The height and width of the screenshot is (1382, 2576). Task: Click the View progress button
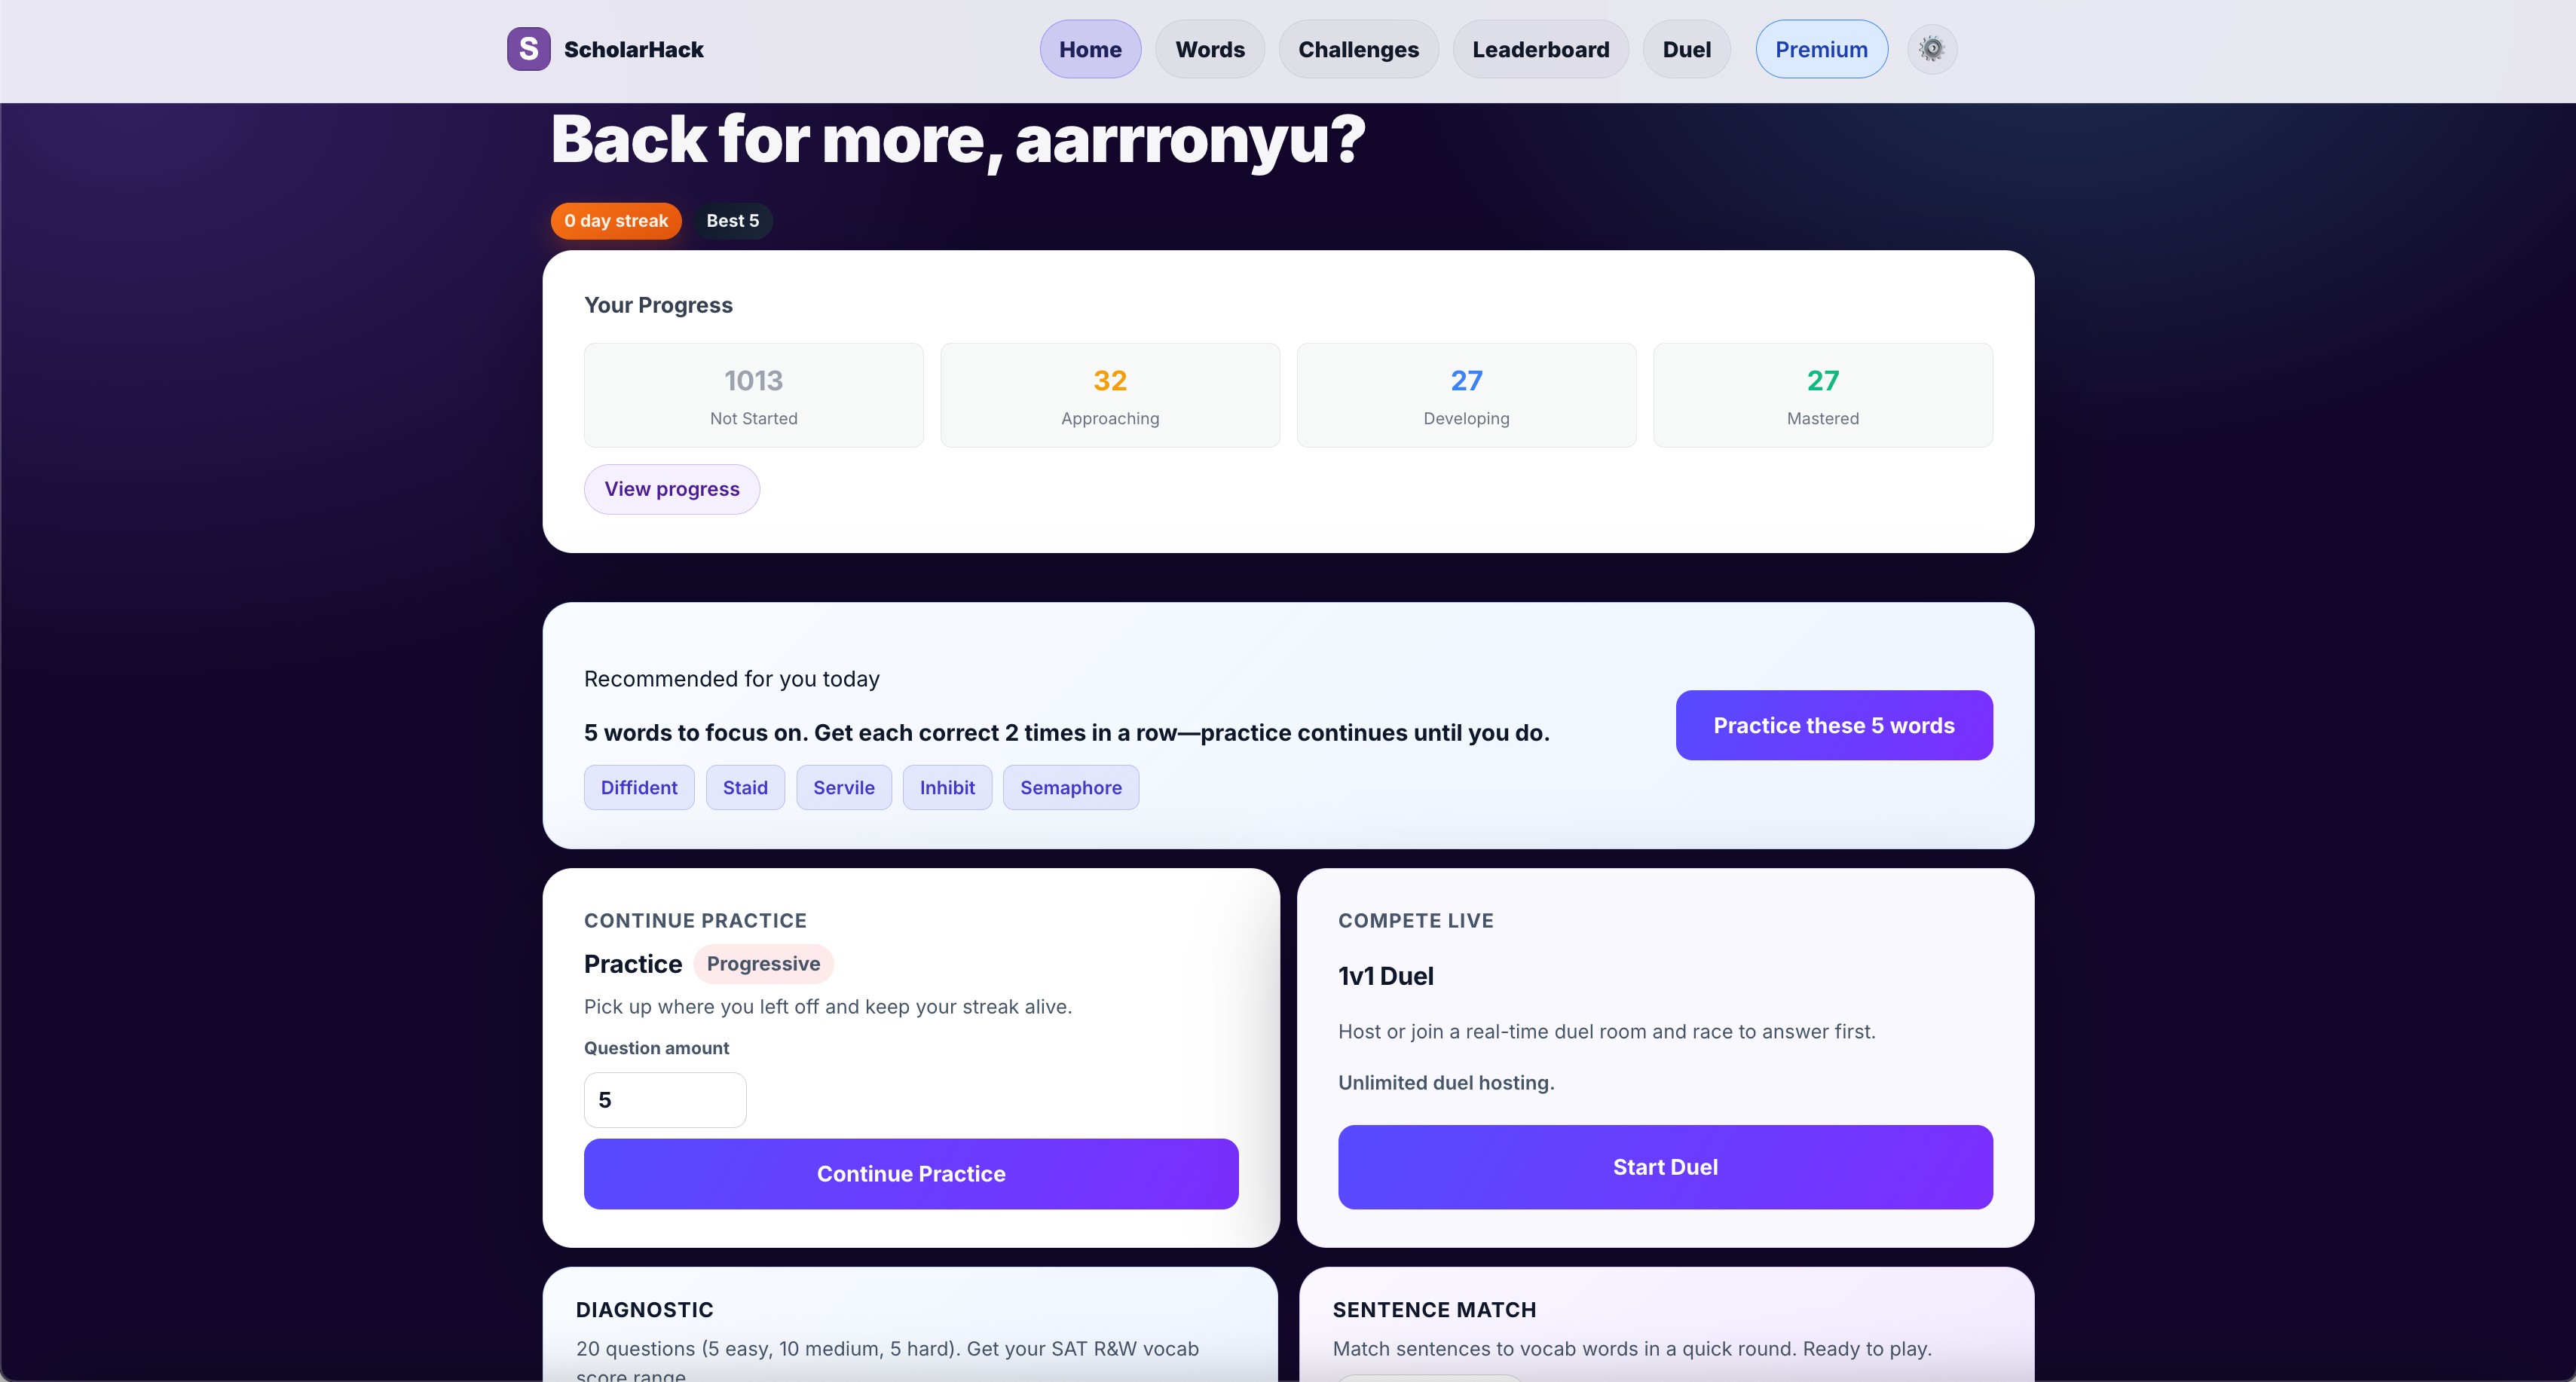pos(671,489)
